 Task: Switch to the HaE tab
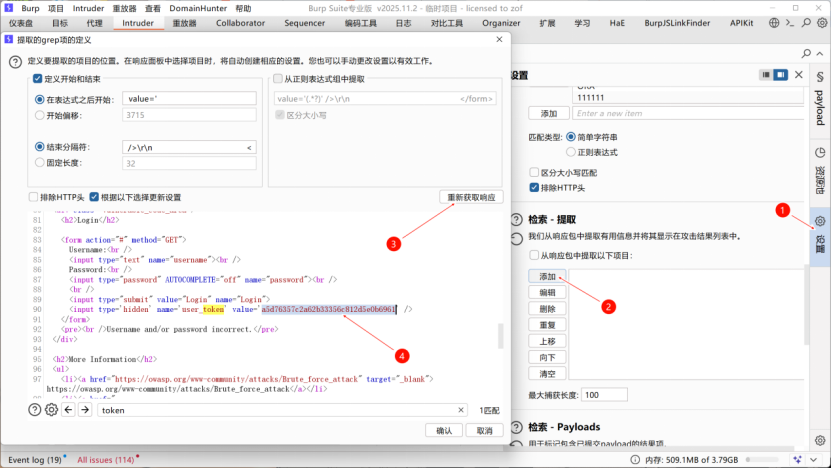pyautogui.click(x=617, y=23)
